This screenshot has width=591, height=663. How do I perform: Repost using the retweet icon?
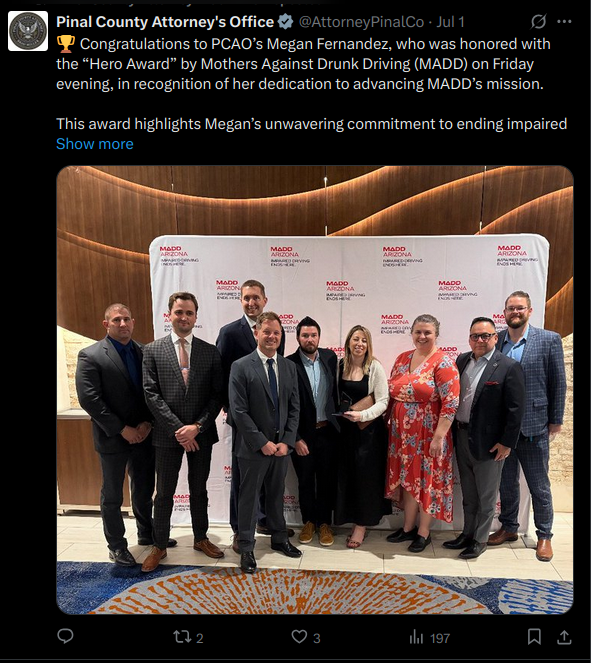[182, 637]
